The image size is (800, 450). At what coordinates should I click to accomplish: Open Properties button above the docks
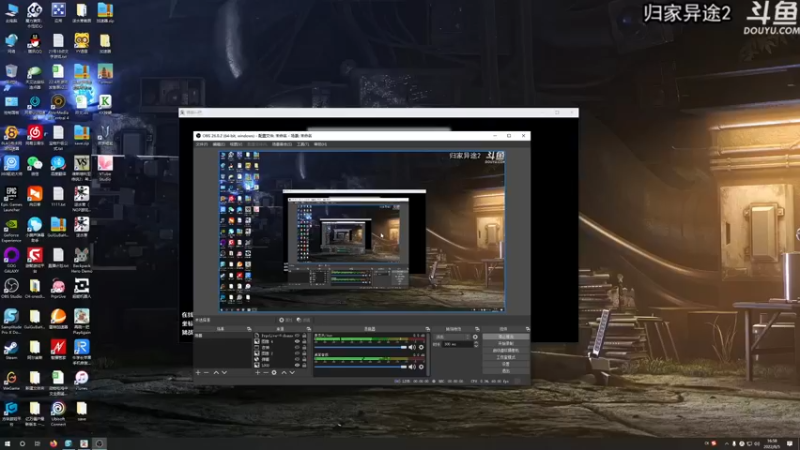[x=285, y=320]
